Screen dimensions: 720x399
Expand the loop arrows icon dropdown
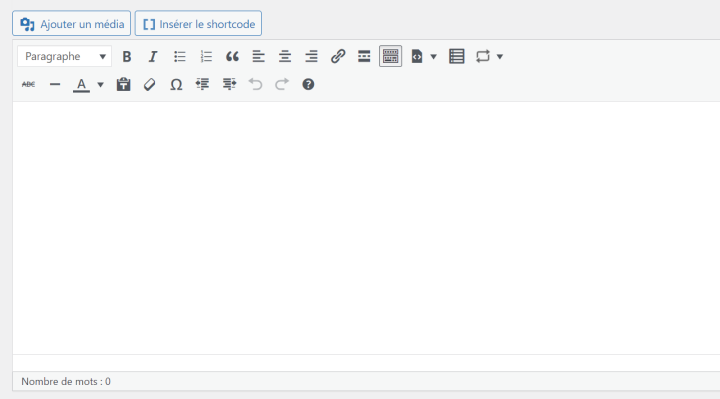click(x=500, y=56)
